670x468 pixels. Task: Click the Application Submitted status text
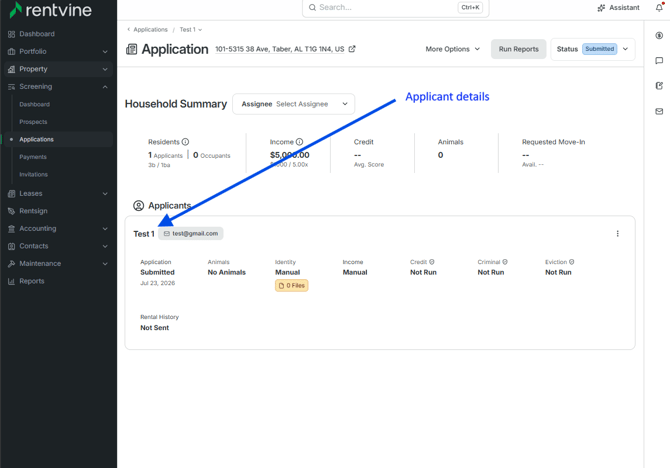[157, 272]
